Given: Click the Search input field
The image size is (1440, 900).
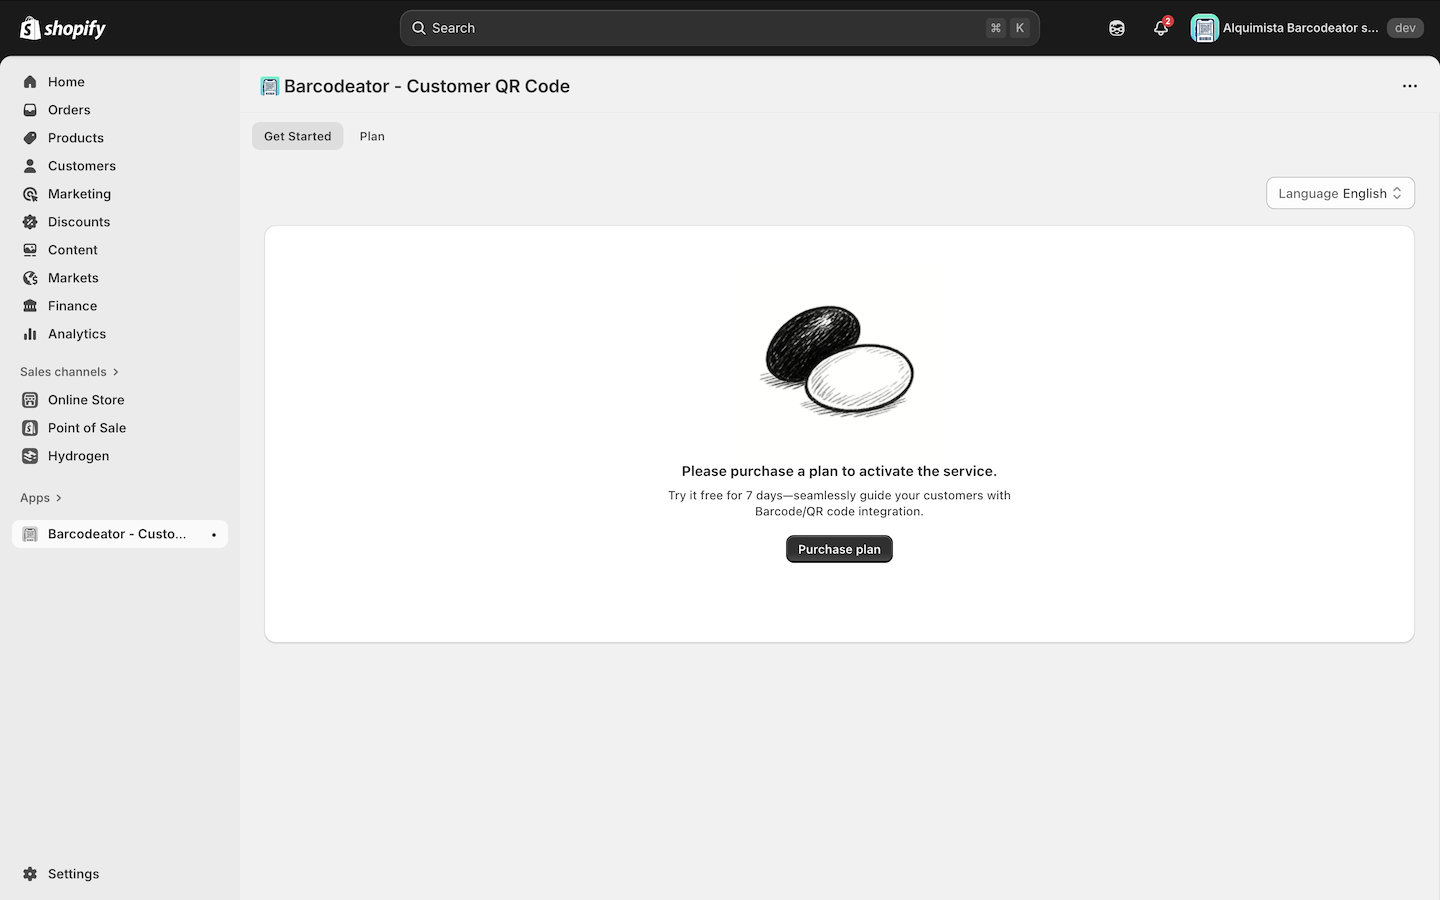Looking at the screenshot, I should click(700, 28).
